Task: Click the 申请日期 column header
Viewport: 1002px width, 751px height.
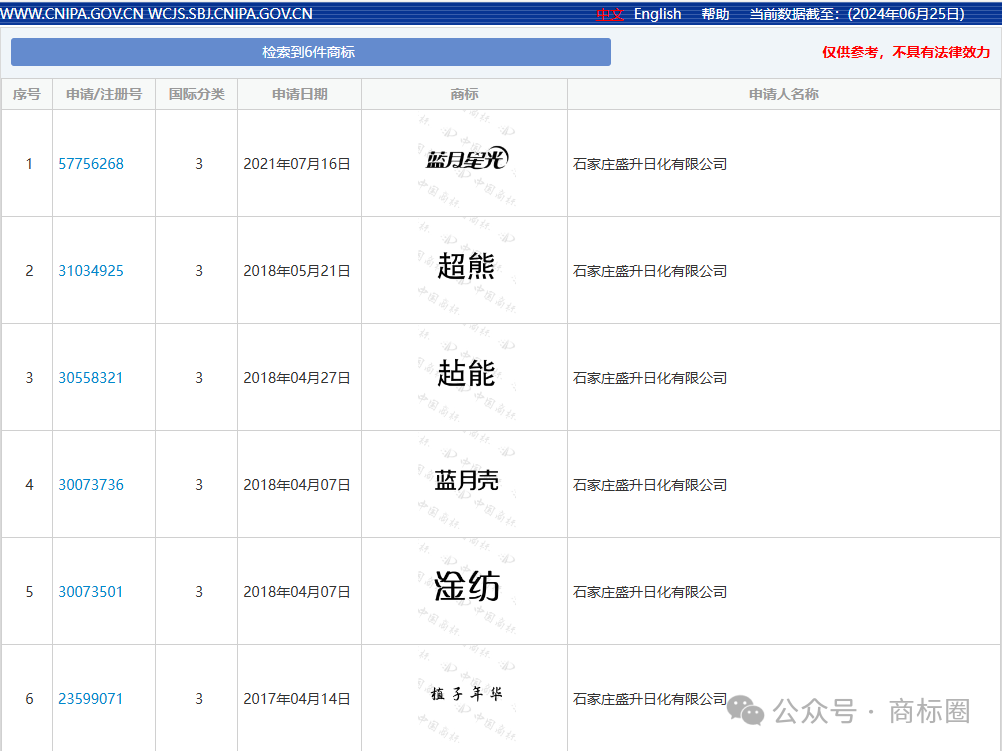Action: 300,94
